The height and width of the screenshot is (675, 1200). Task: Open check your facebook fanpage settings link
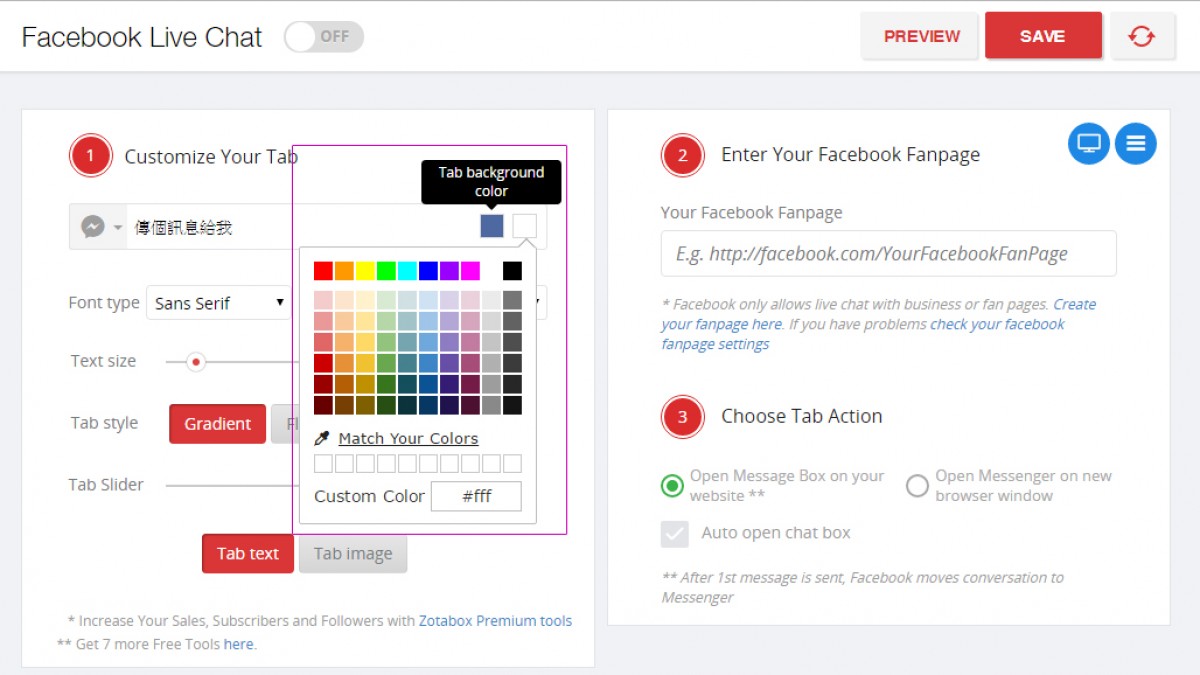(x=863, y=334)
